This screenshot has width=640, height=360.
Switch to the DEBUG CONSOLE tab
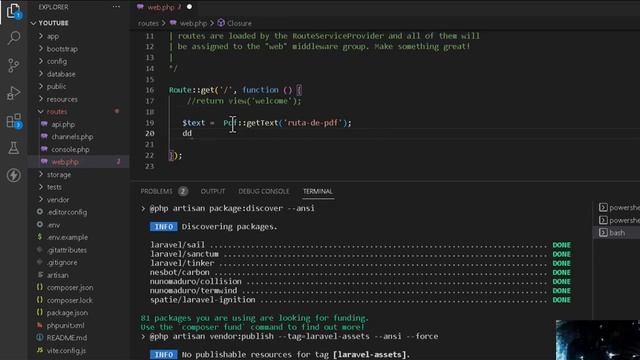[x=264, y=191]
